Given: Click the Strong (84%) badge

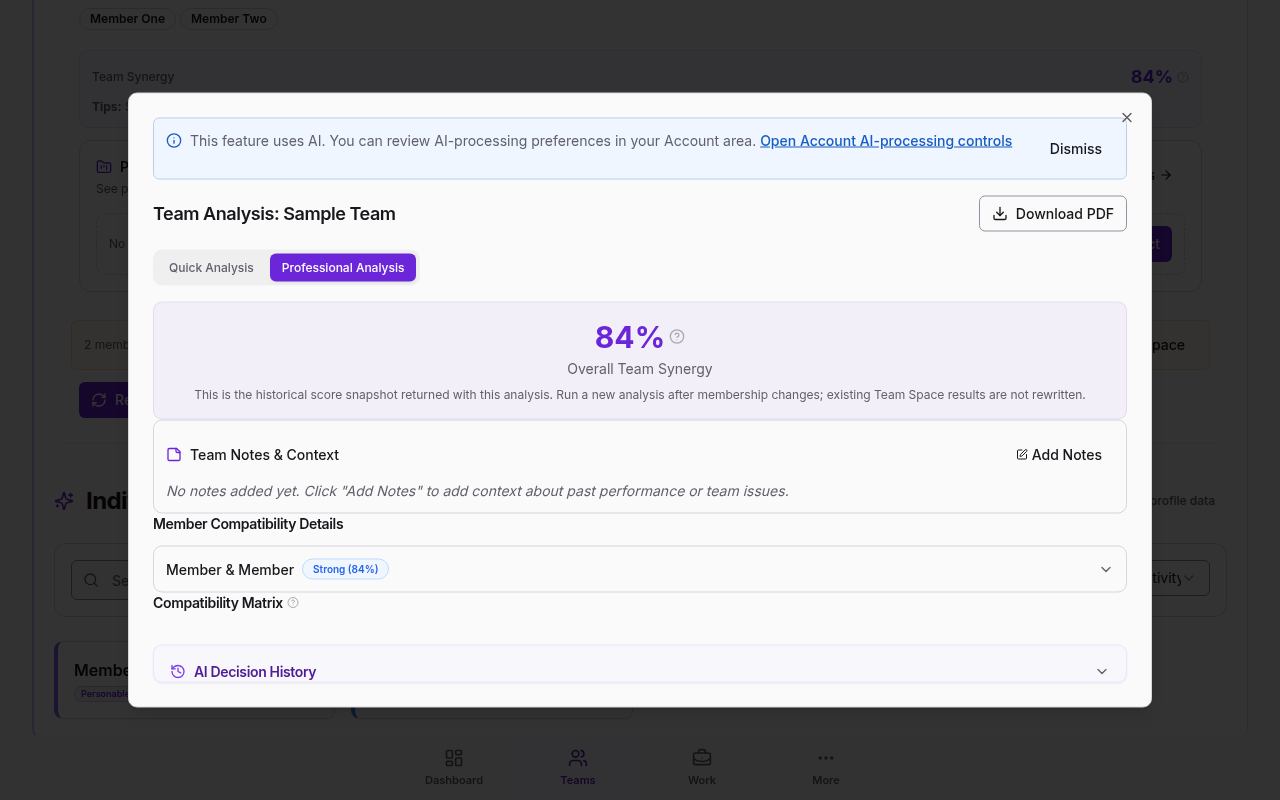Looking at the screenshot, I should 345,569.
